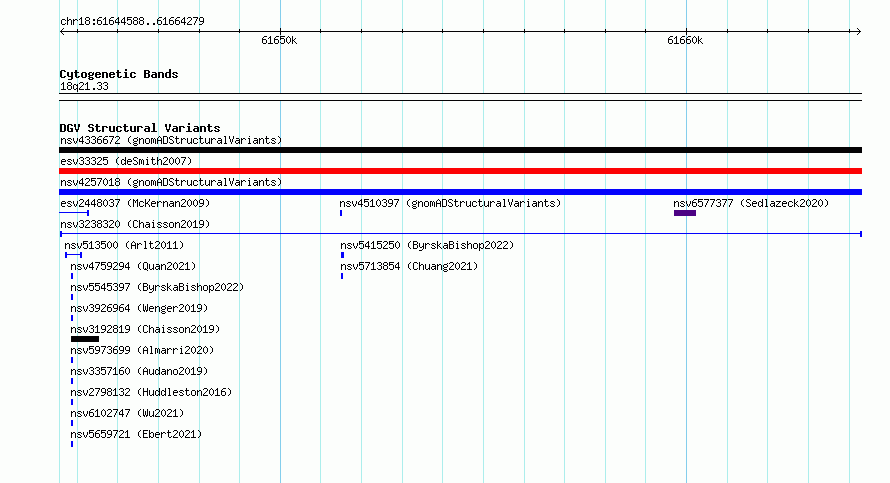Image resolution: width=890 pixels, height=483 pixels.
Task: Open nsv4257018 gnomADStructuralVariants label
Action: (x=171, y=182)
